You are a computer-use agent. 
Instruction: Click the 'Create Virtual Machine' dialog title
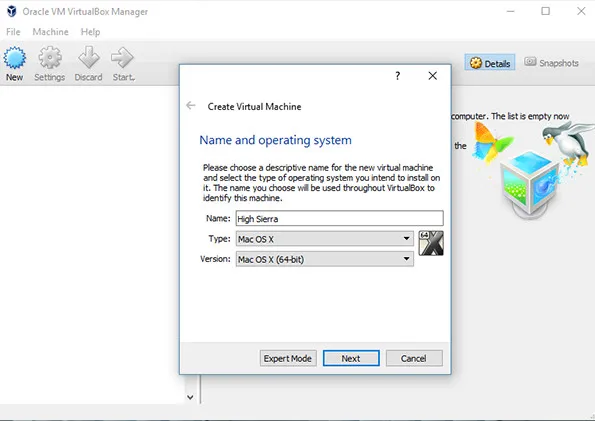[x=254, y=107]
